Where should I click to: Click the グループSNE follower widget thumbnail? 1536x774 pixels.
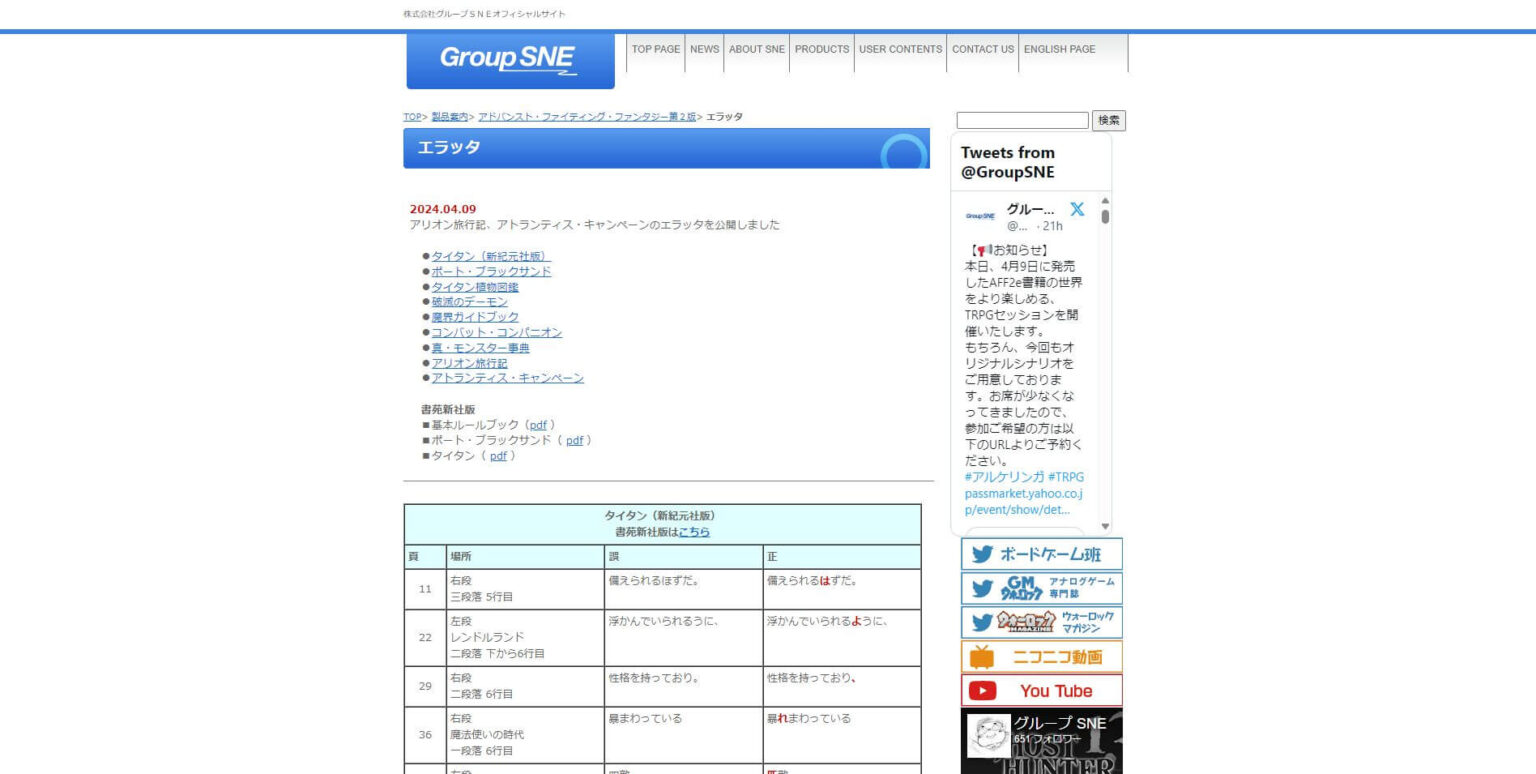989,736
